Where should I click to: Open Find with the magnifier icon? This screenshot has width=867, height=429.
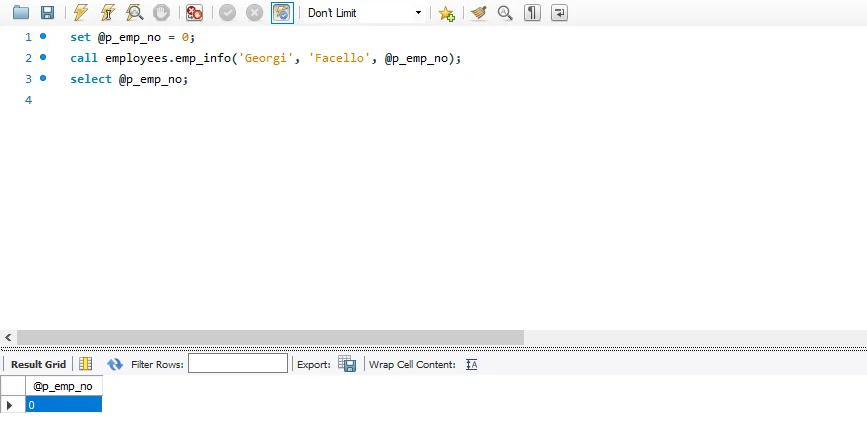(505, 13)
